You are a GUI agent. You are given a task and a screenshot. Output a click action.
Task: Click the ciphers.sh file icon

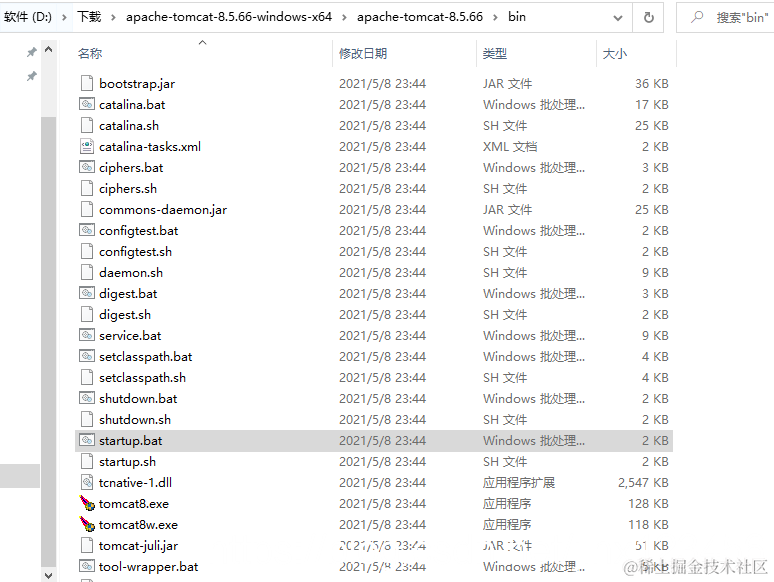pos(87,188)
